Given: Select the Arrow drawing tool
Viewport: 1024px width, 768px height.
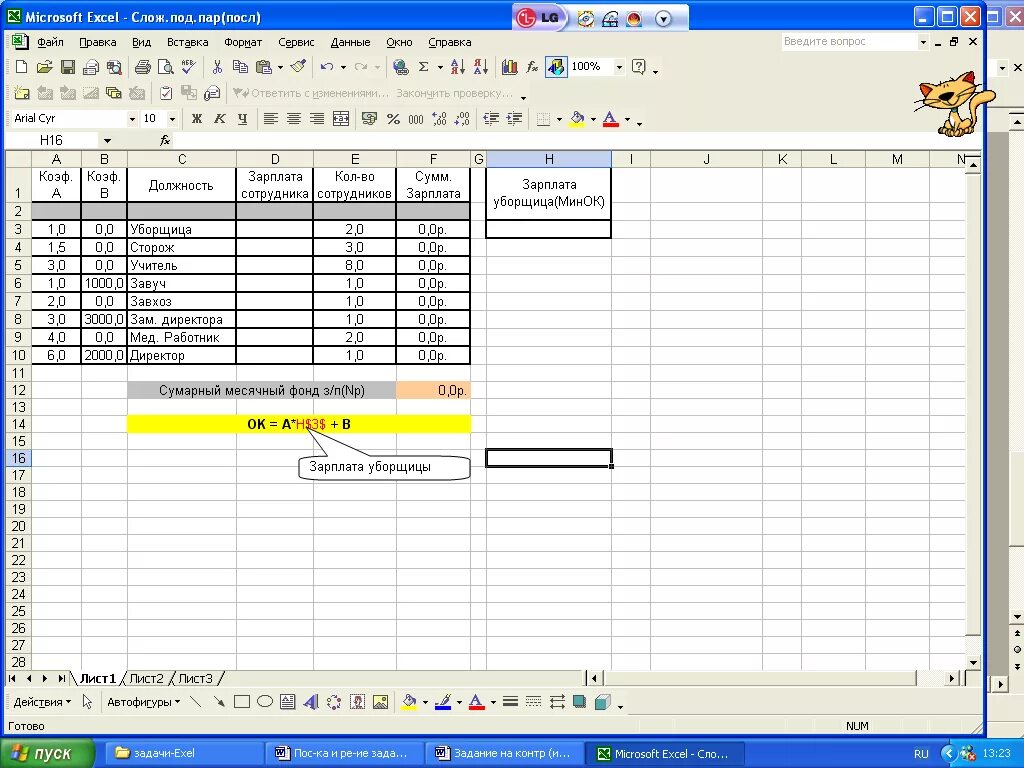Looking at the screenshot, I should click(x=219, y=702).
